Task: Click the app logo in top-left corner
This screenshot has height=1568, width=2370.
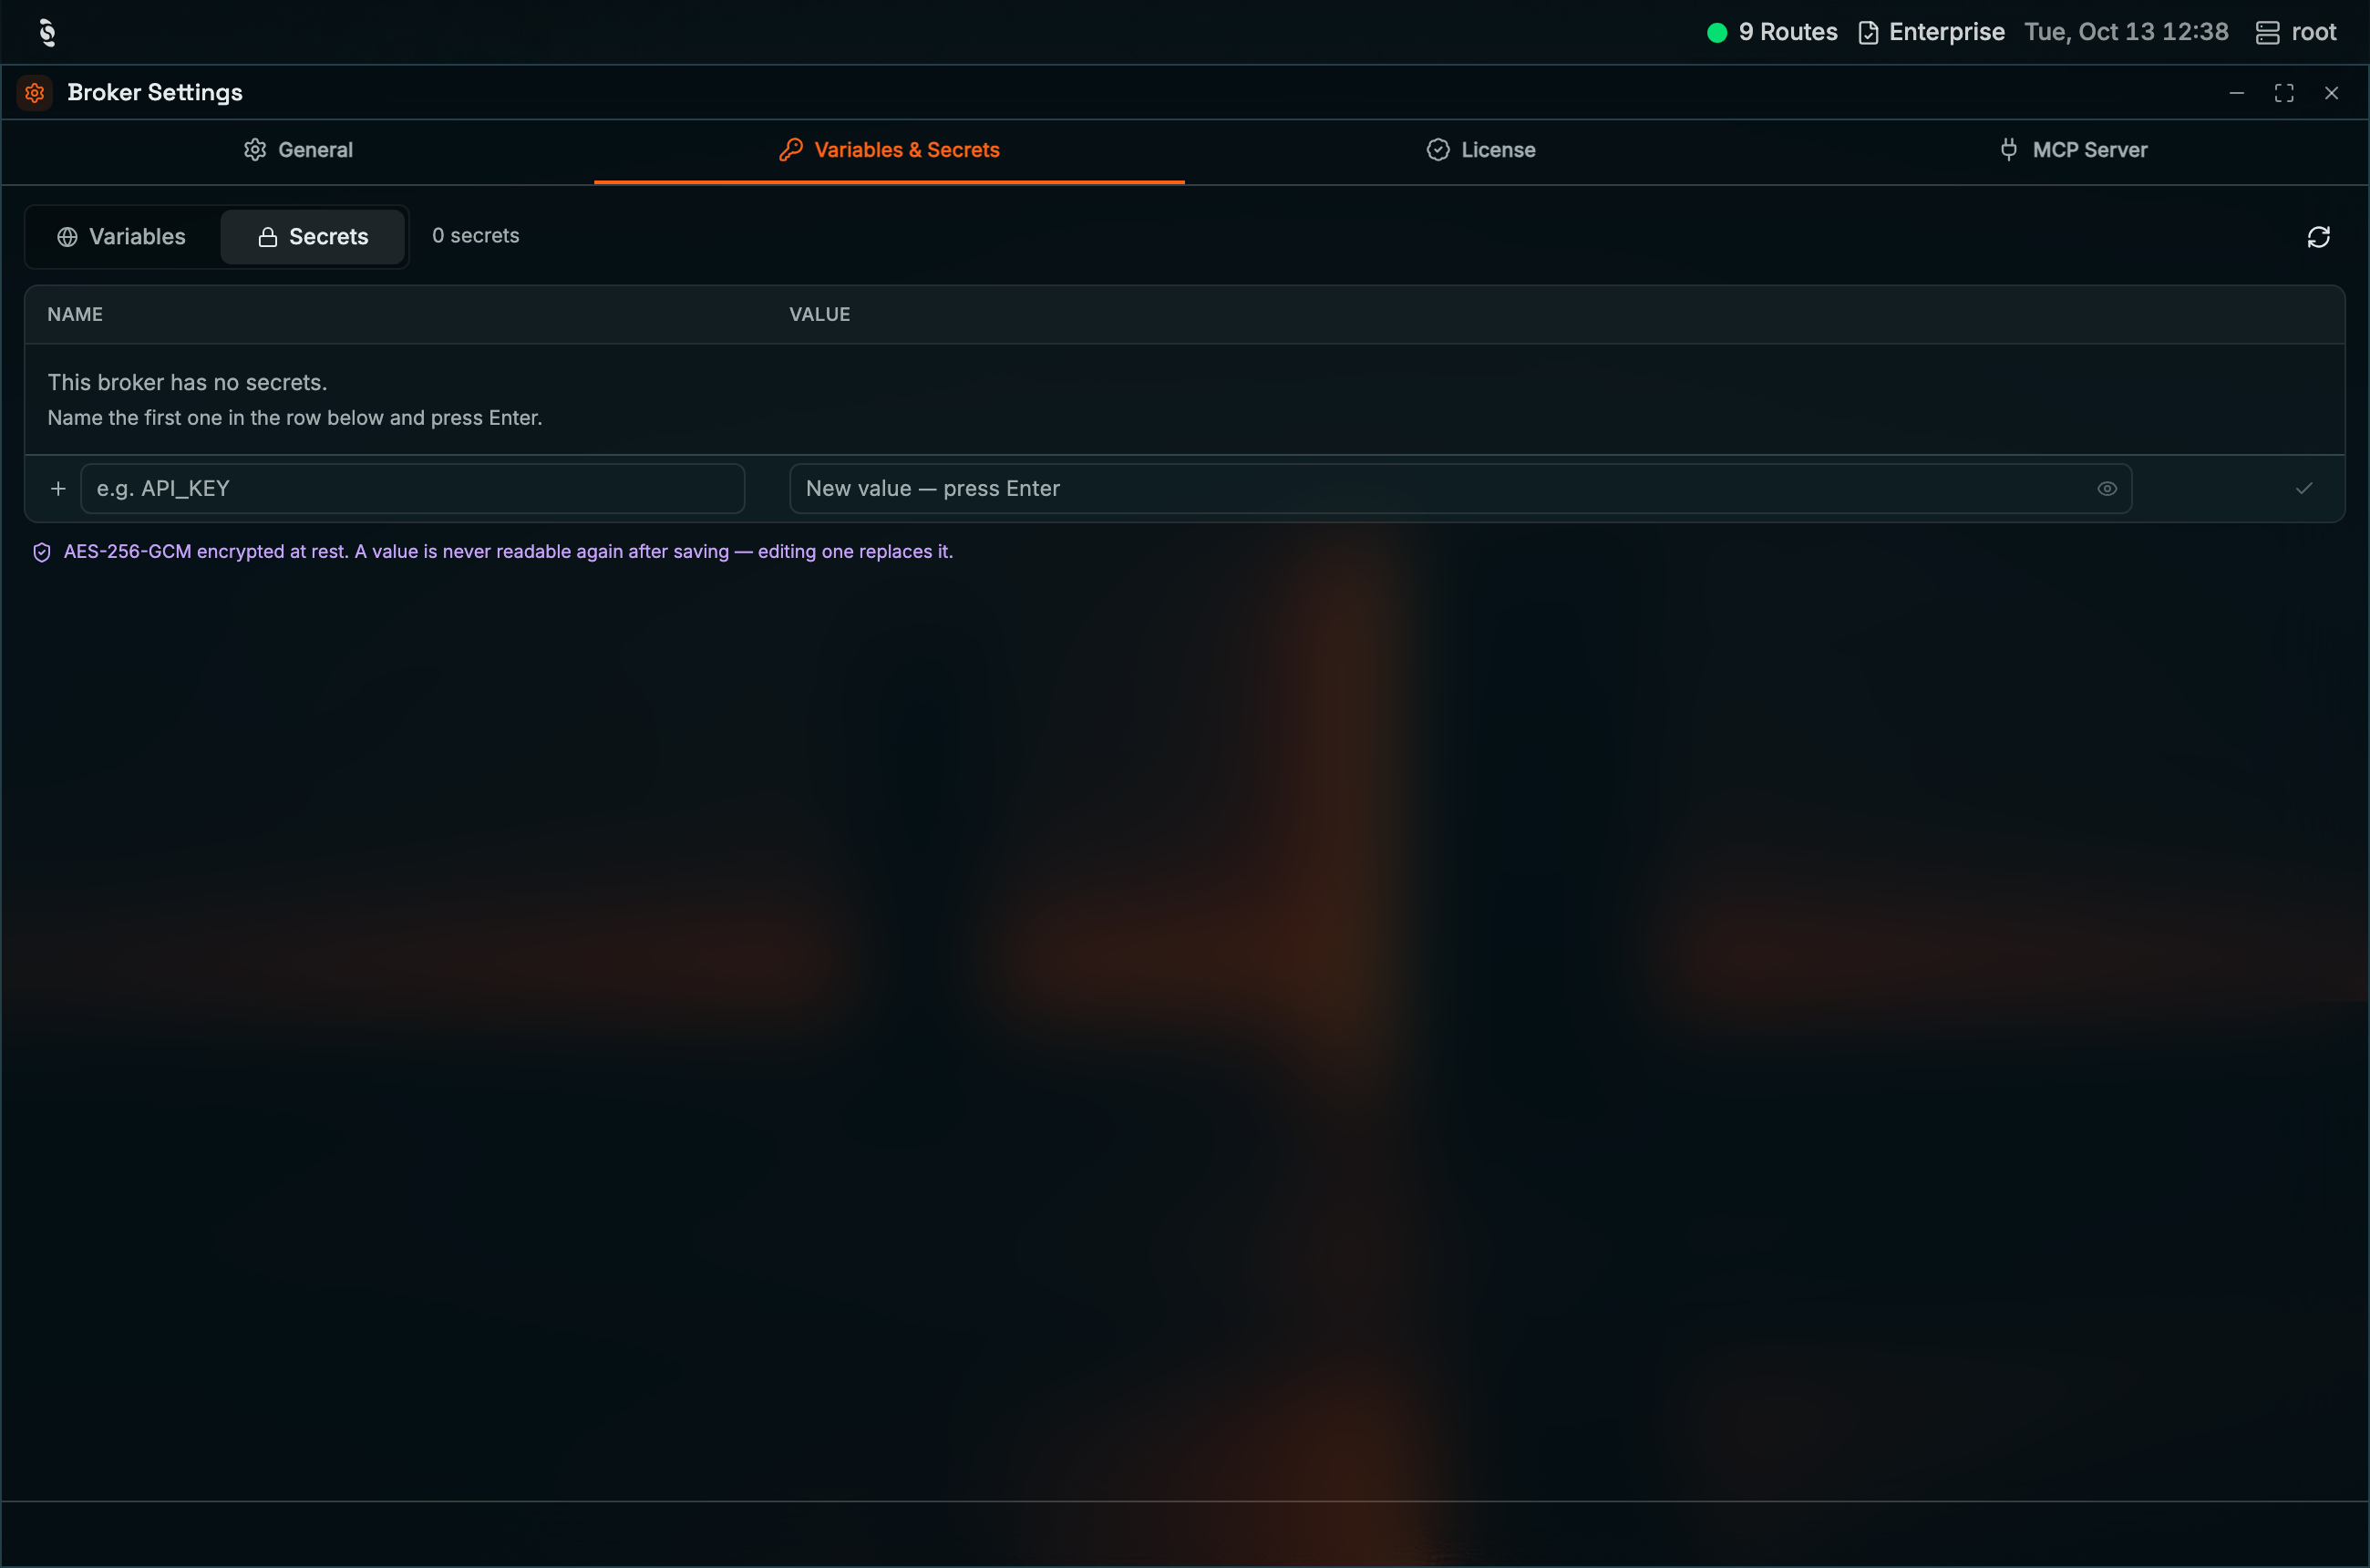Action: coord(47,32)
